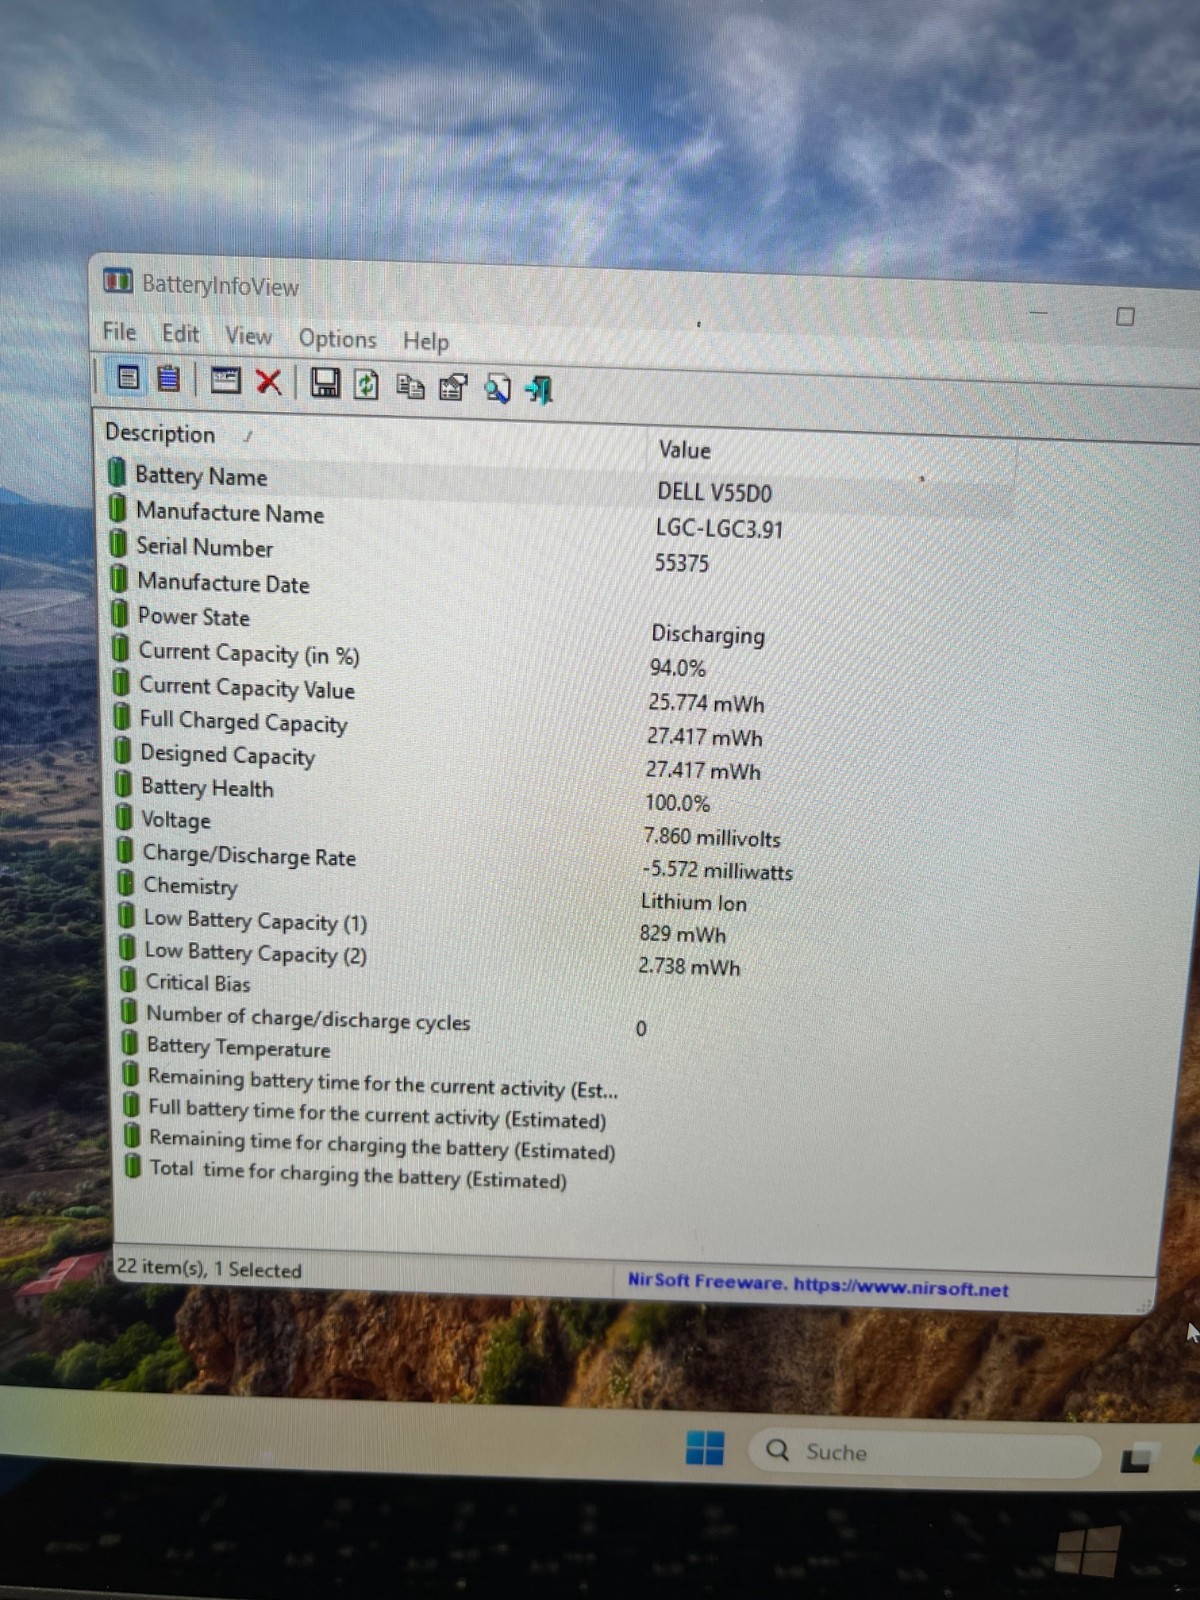The width and height of the screenshot is (1200, 1600).
Task: Click the Find magnifier toolbar icon
Action: coord(497,388)
